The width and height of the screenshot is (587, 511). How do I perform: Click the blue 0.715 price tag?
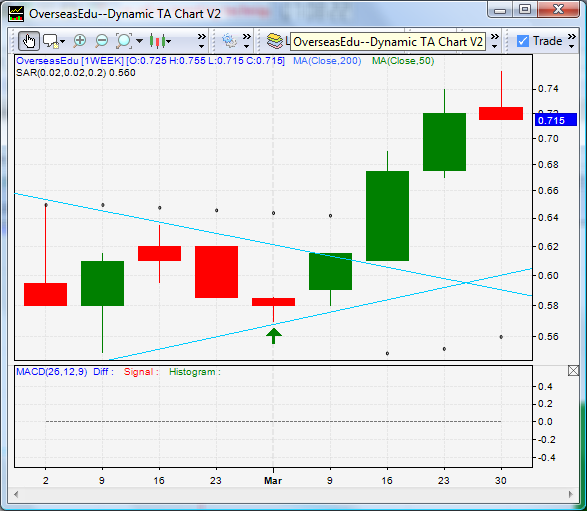556,120
